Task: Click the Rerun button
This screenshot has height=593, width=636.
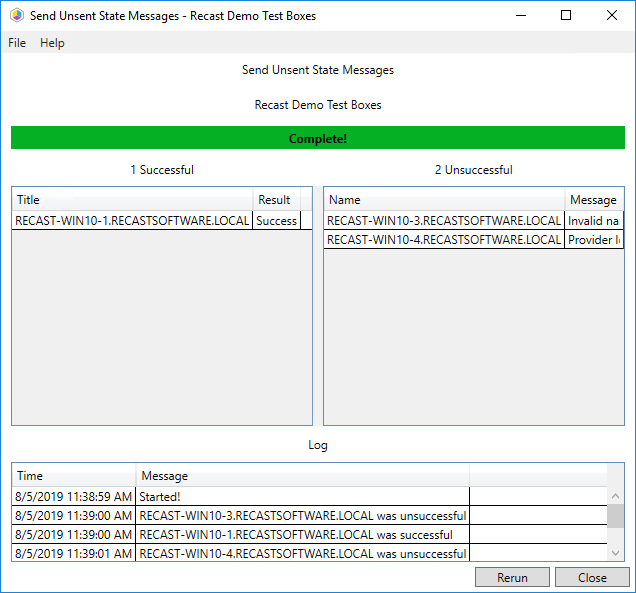Action: (512, 577)
